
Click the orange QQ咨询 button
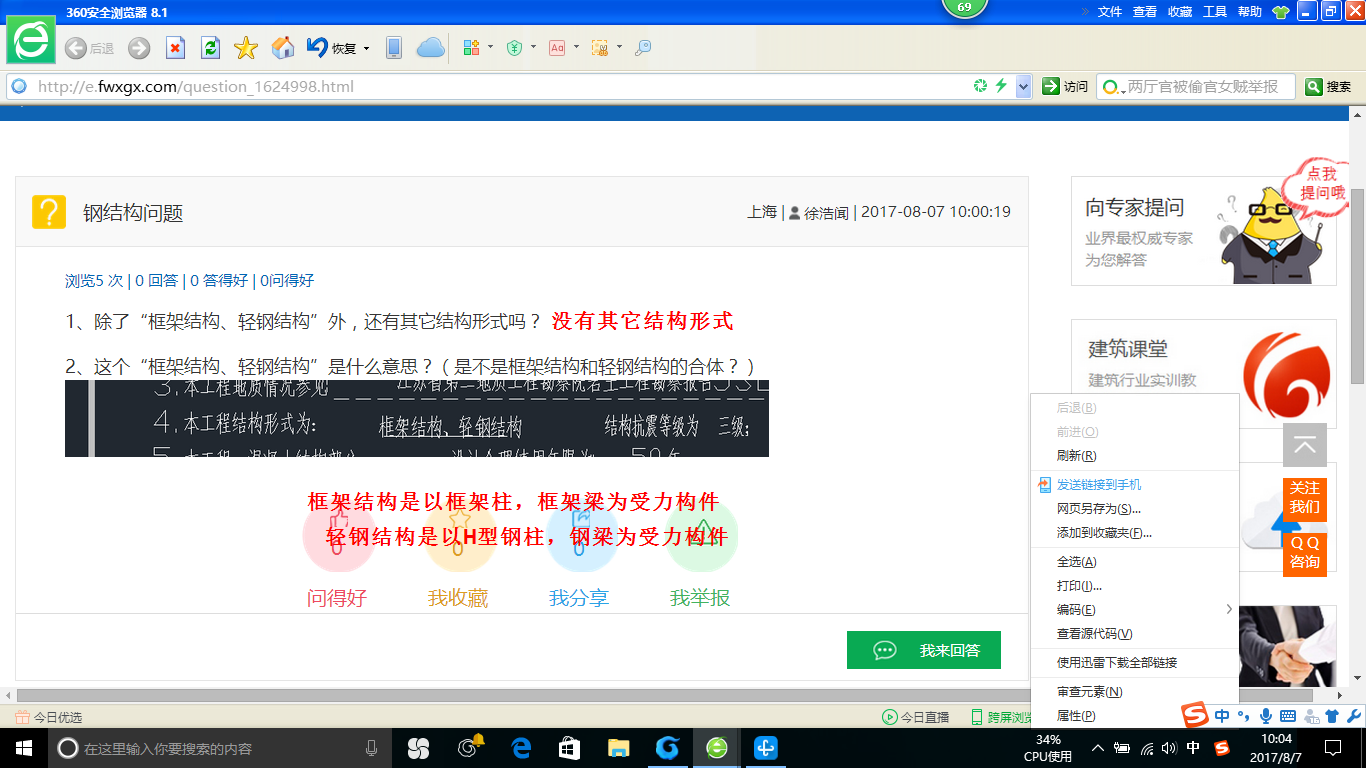coord(1305,552)
